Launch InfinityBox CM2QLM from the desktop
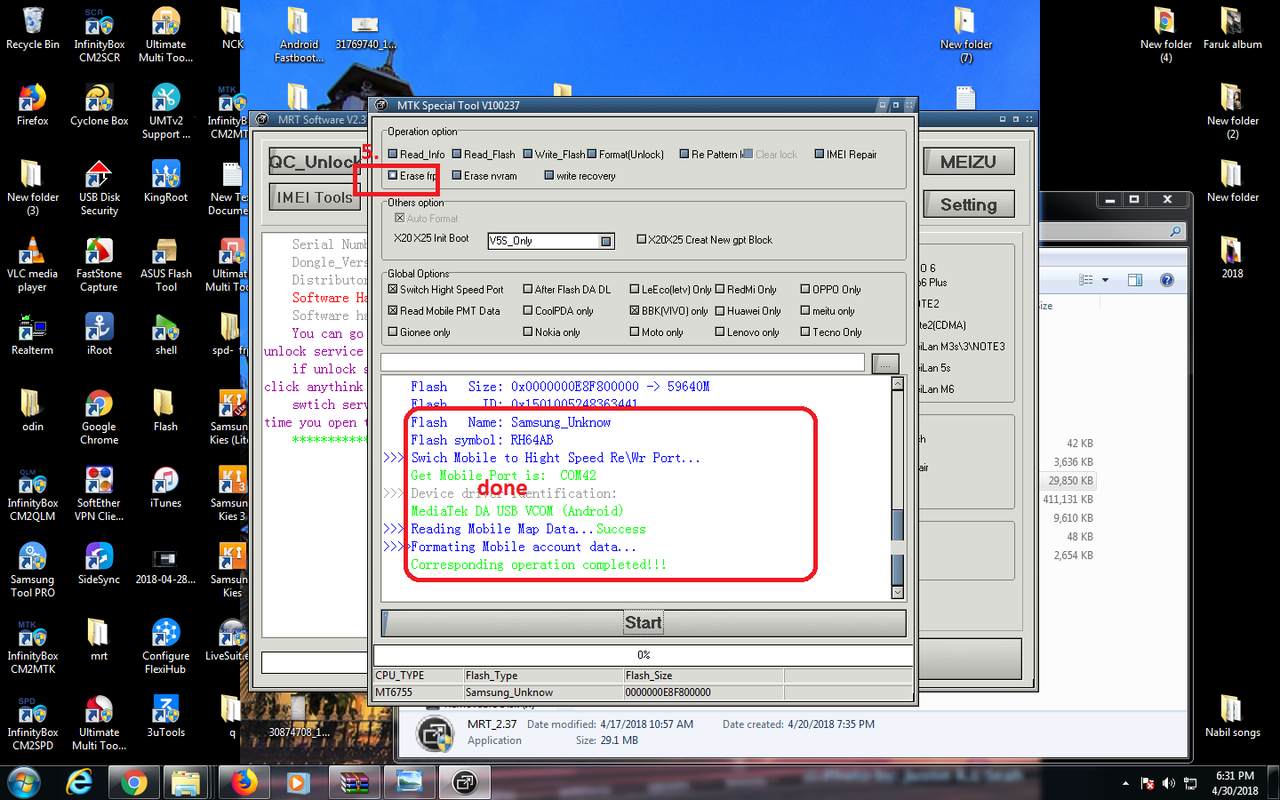1280x800 pixels. tap(32, 493)
